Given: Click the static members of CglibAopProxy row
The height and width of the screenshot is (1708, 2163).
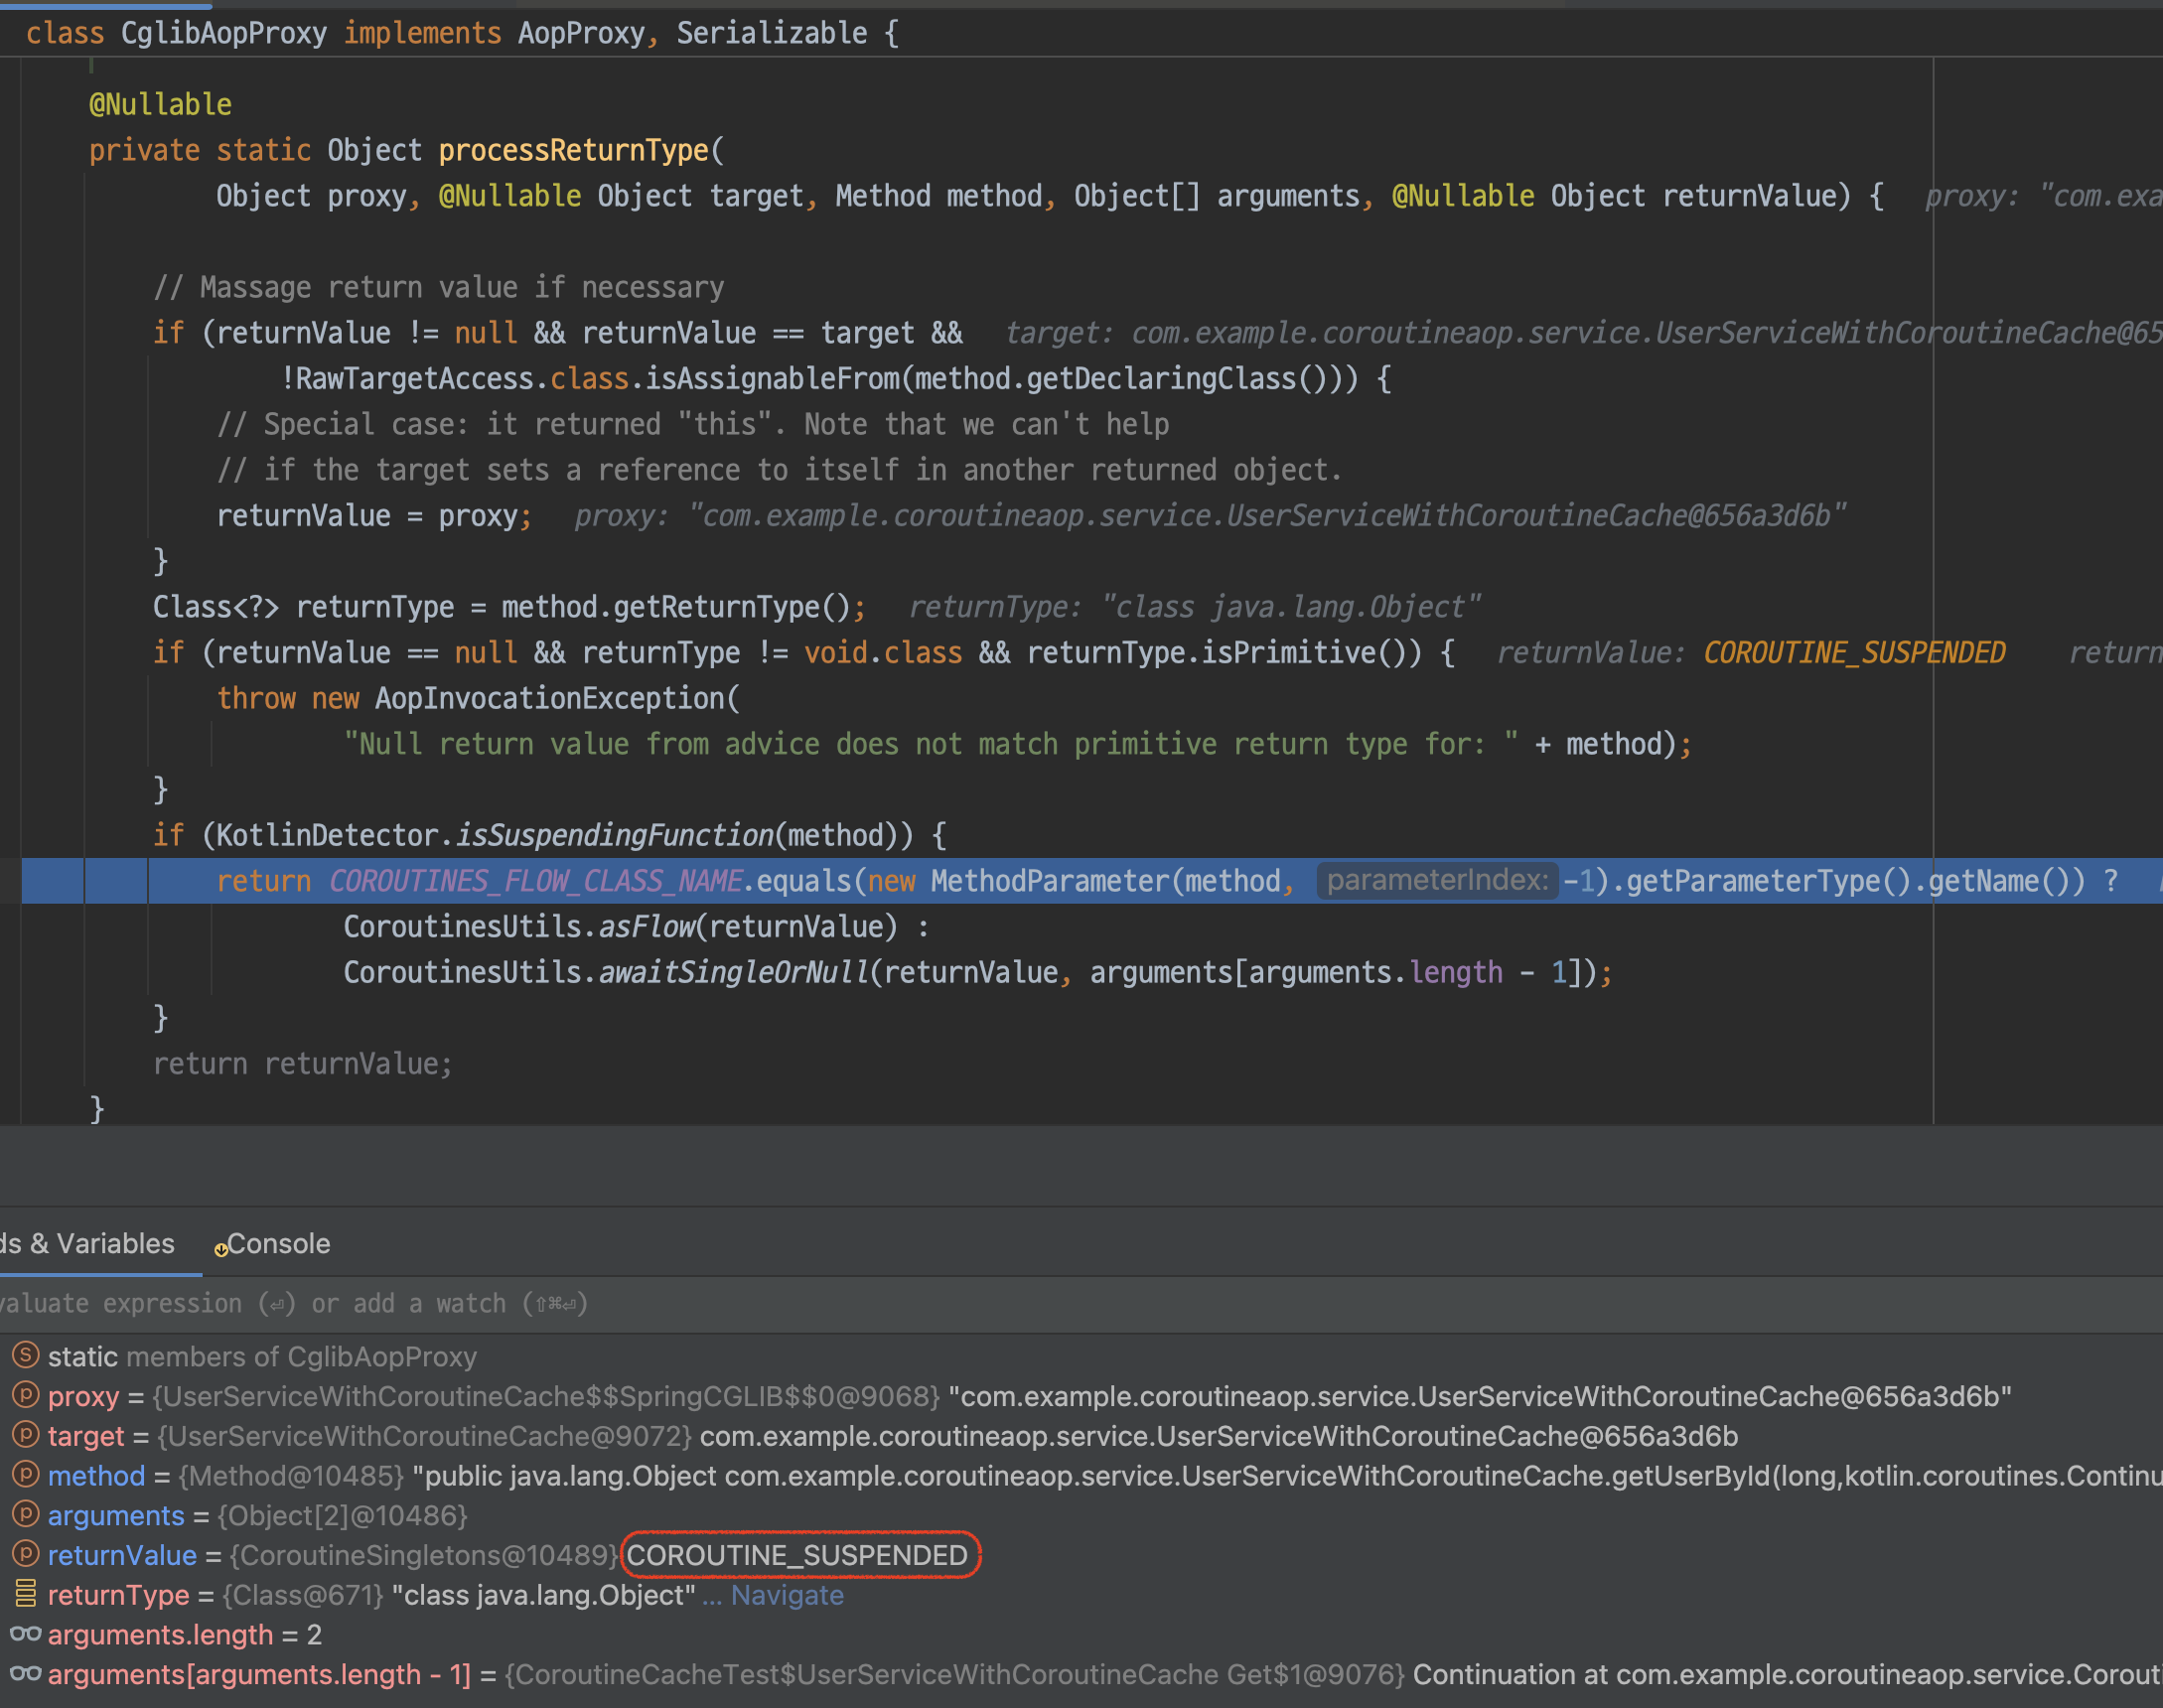Looking at the screenshot, I should click(x=262, y=1356).
